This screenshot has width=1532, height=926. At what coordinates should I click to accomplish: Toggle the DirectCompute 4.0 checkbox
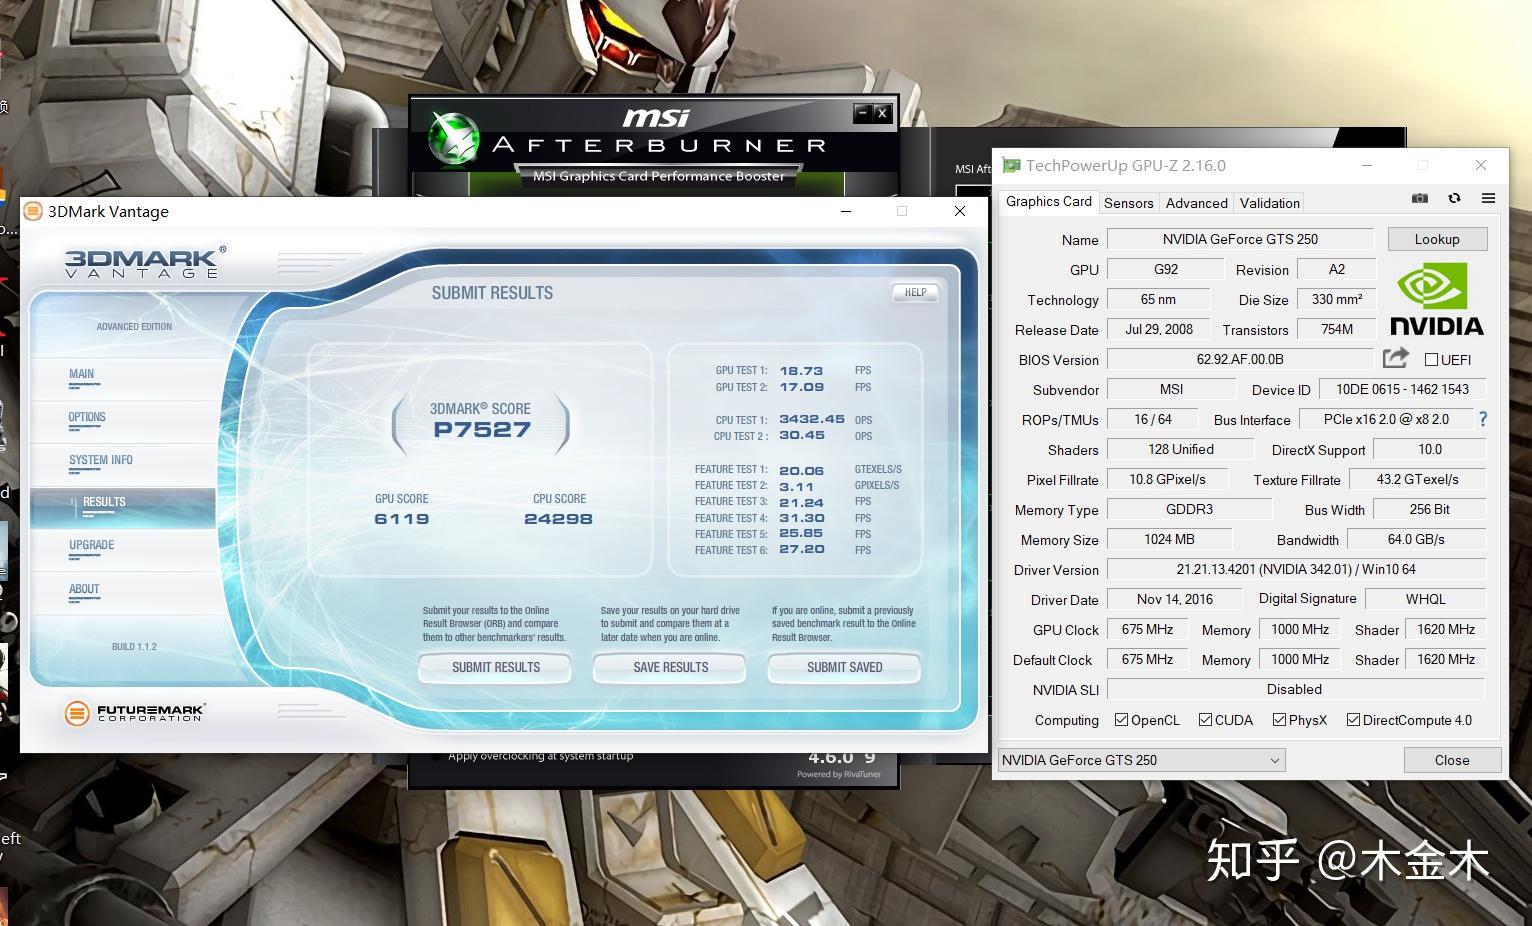coord(1353,720)
